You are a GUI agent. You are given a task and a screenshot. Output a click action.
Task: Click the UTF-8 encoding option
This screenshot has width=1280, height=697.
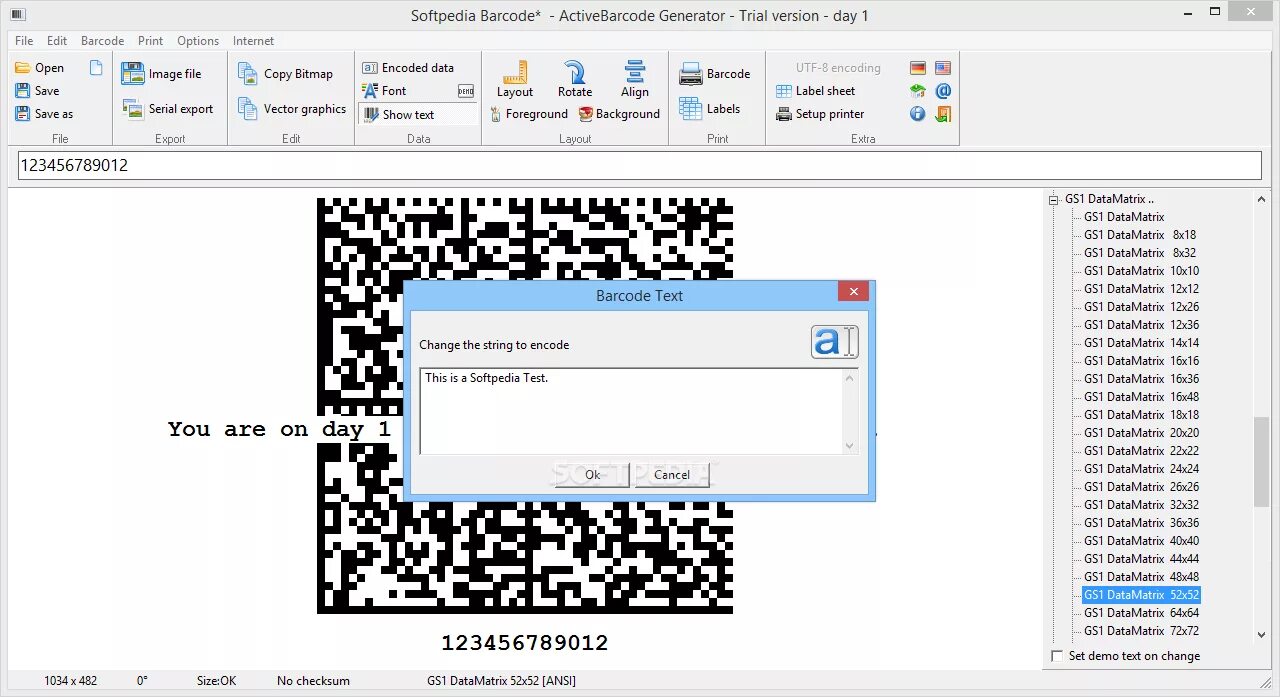tap(838, 68)
